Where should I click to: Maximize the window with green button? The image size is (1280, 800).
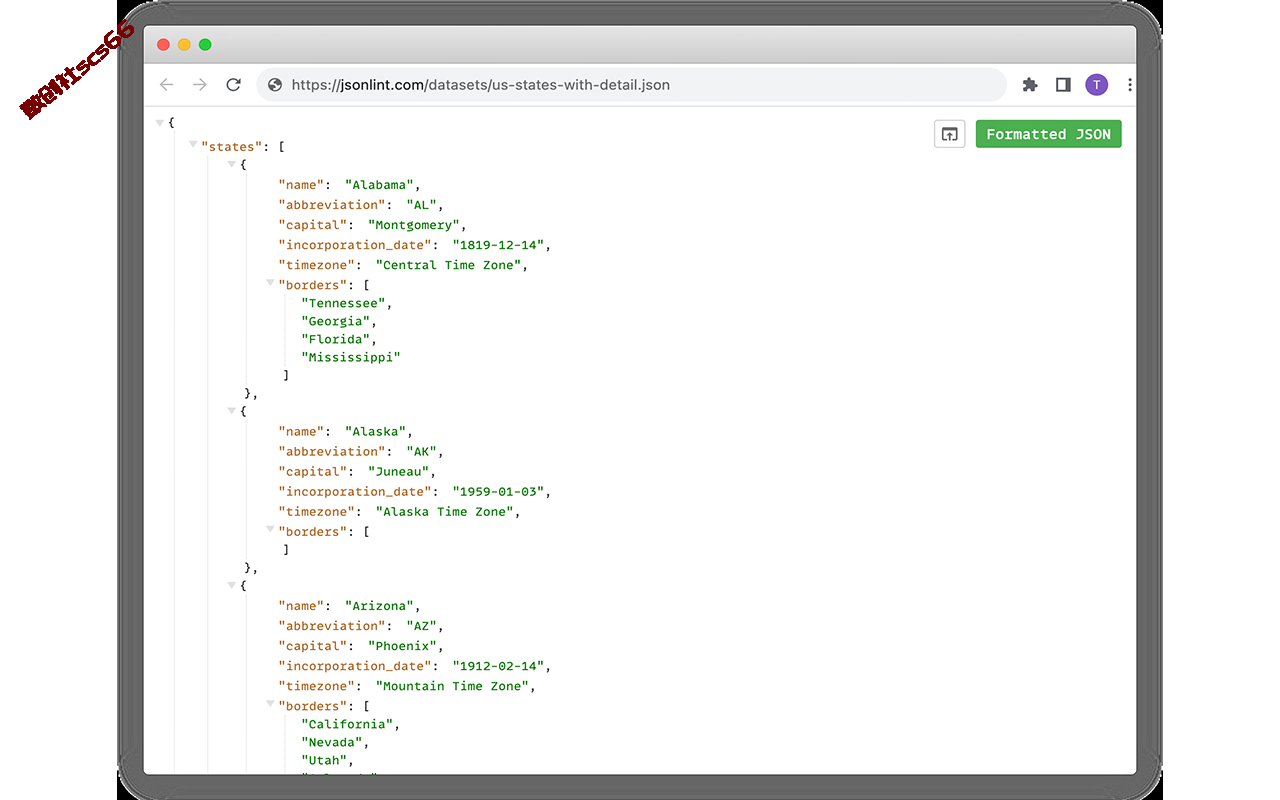[205, 44]
